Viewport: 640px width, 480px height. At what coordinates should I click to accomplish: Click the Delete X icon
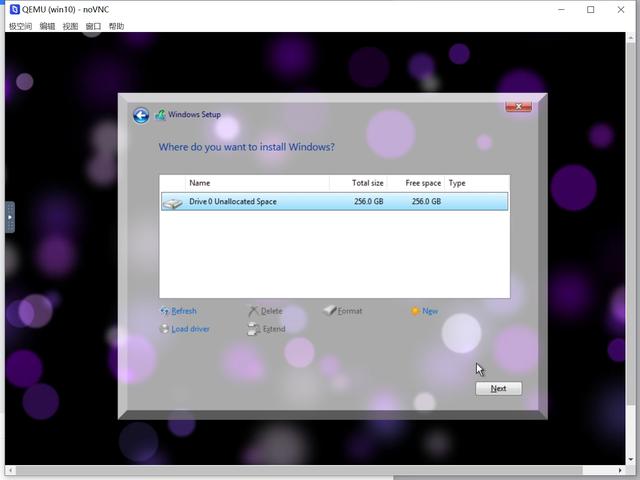pyautogui.click(x=253, y=311)
